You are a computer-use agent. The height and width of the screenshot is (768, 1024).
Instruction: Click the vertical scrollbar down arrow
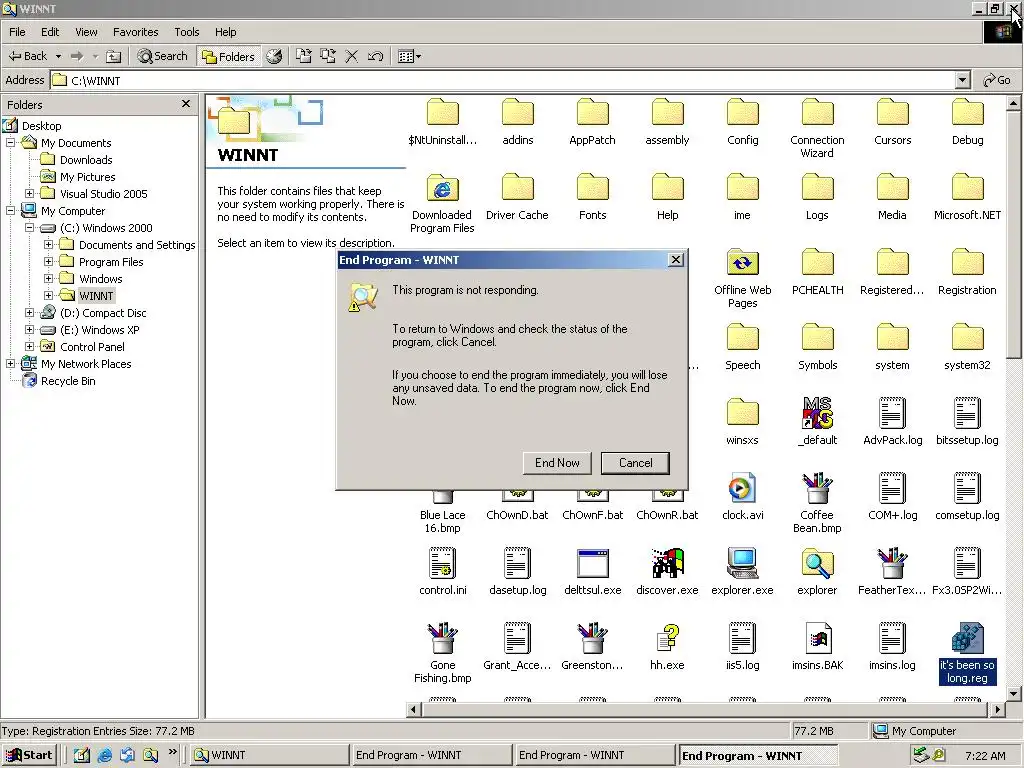tap(1014, 694)
